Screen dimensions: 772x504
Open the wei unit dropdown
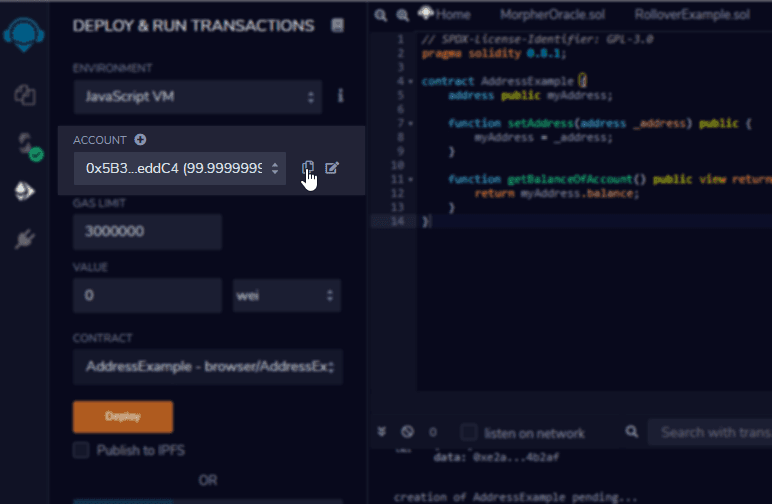(287, 295)
